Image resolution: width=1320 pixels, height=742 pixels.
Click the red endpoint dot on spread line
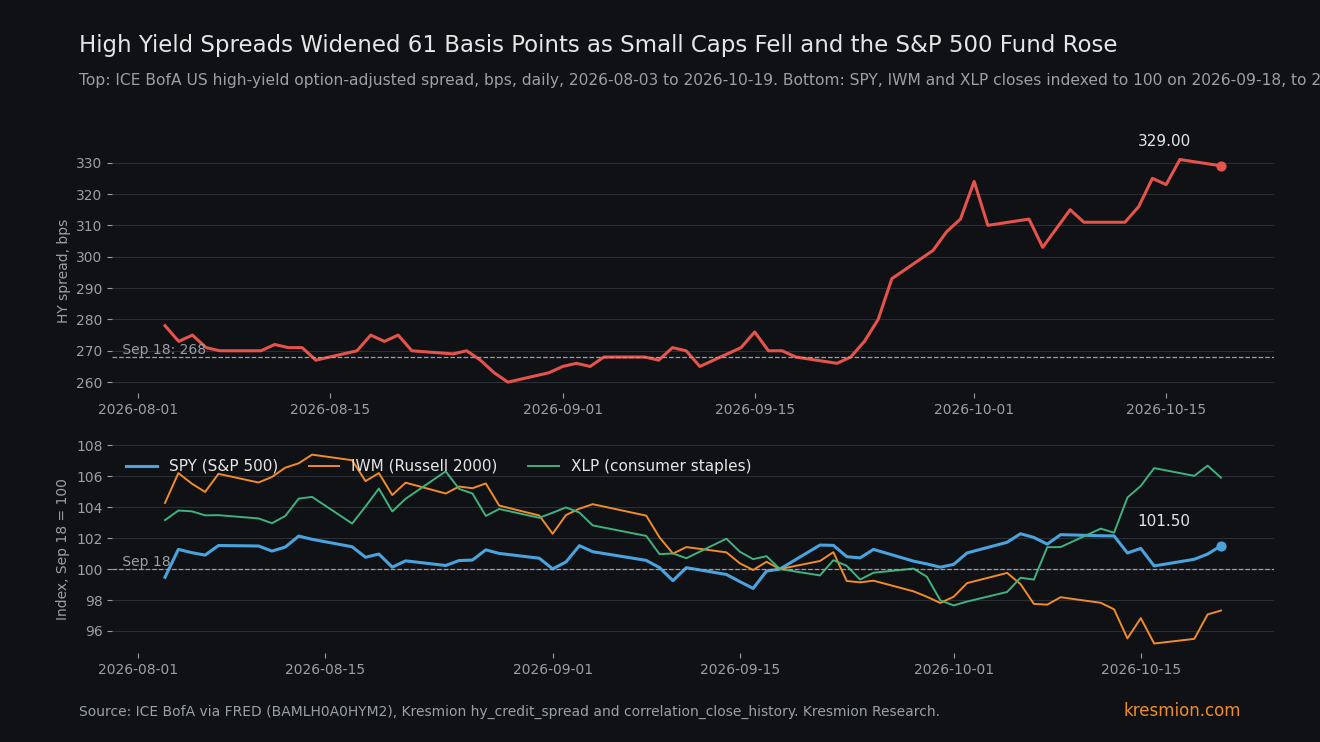point(1221,166)
